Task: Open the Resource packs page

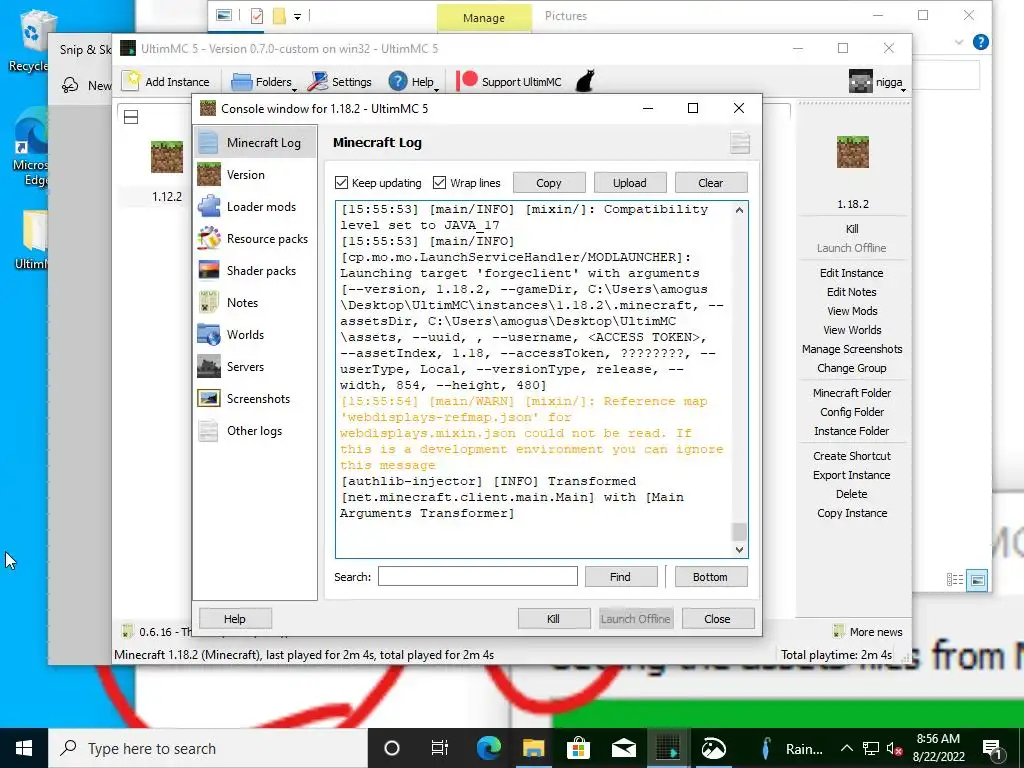Action: tap(255, 238)
